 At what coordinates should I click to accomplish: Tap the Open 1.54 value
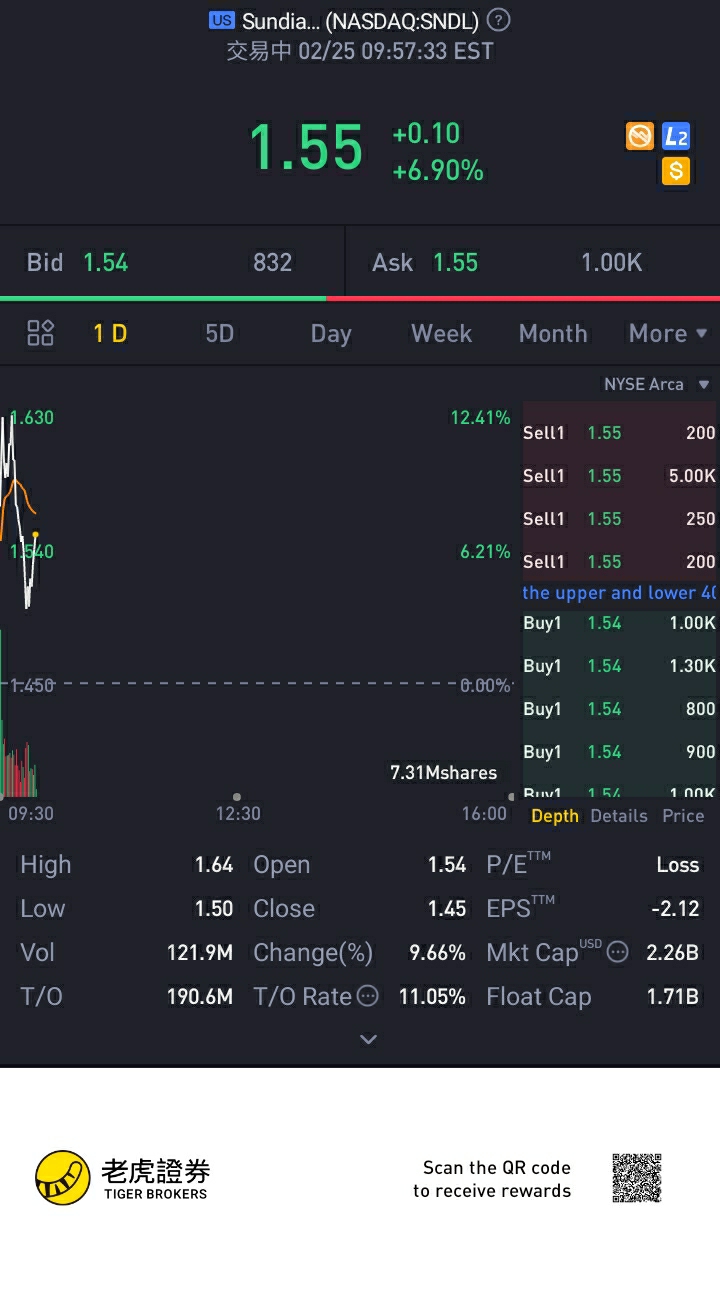447,865
